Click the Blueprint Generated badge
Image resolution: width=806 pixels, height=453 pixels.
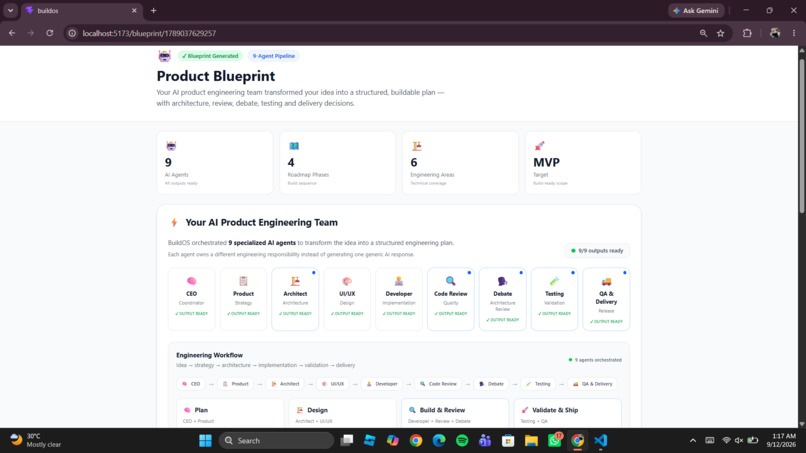click(210, 56)
